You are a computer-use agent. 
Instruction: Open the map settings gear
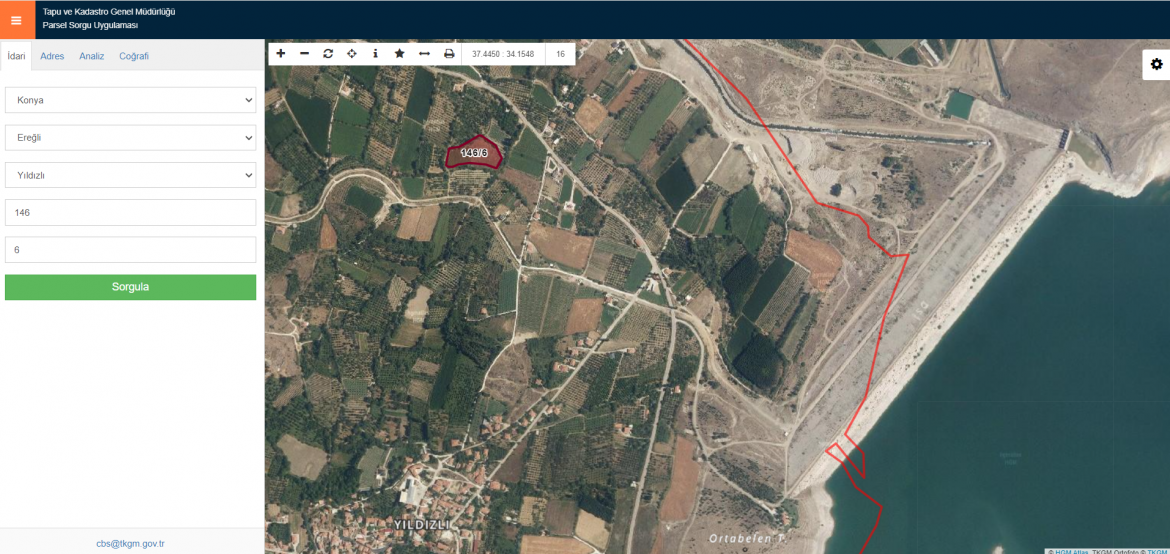coord(1156,64)
